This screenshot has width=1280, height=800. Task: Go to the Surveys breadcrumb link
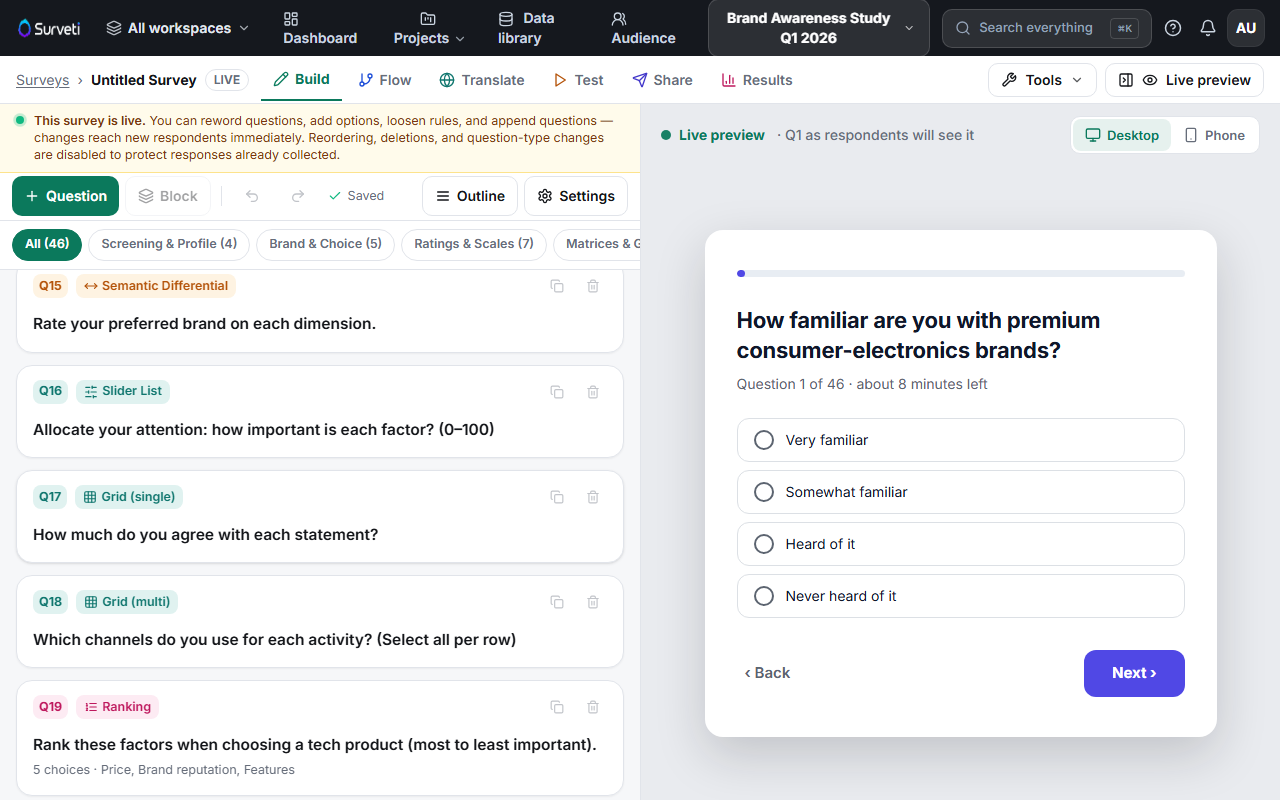point(43,80)
